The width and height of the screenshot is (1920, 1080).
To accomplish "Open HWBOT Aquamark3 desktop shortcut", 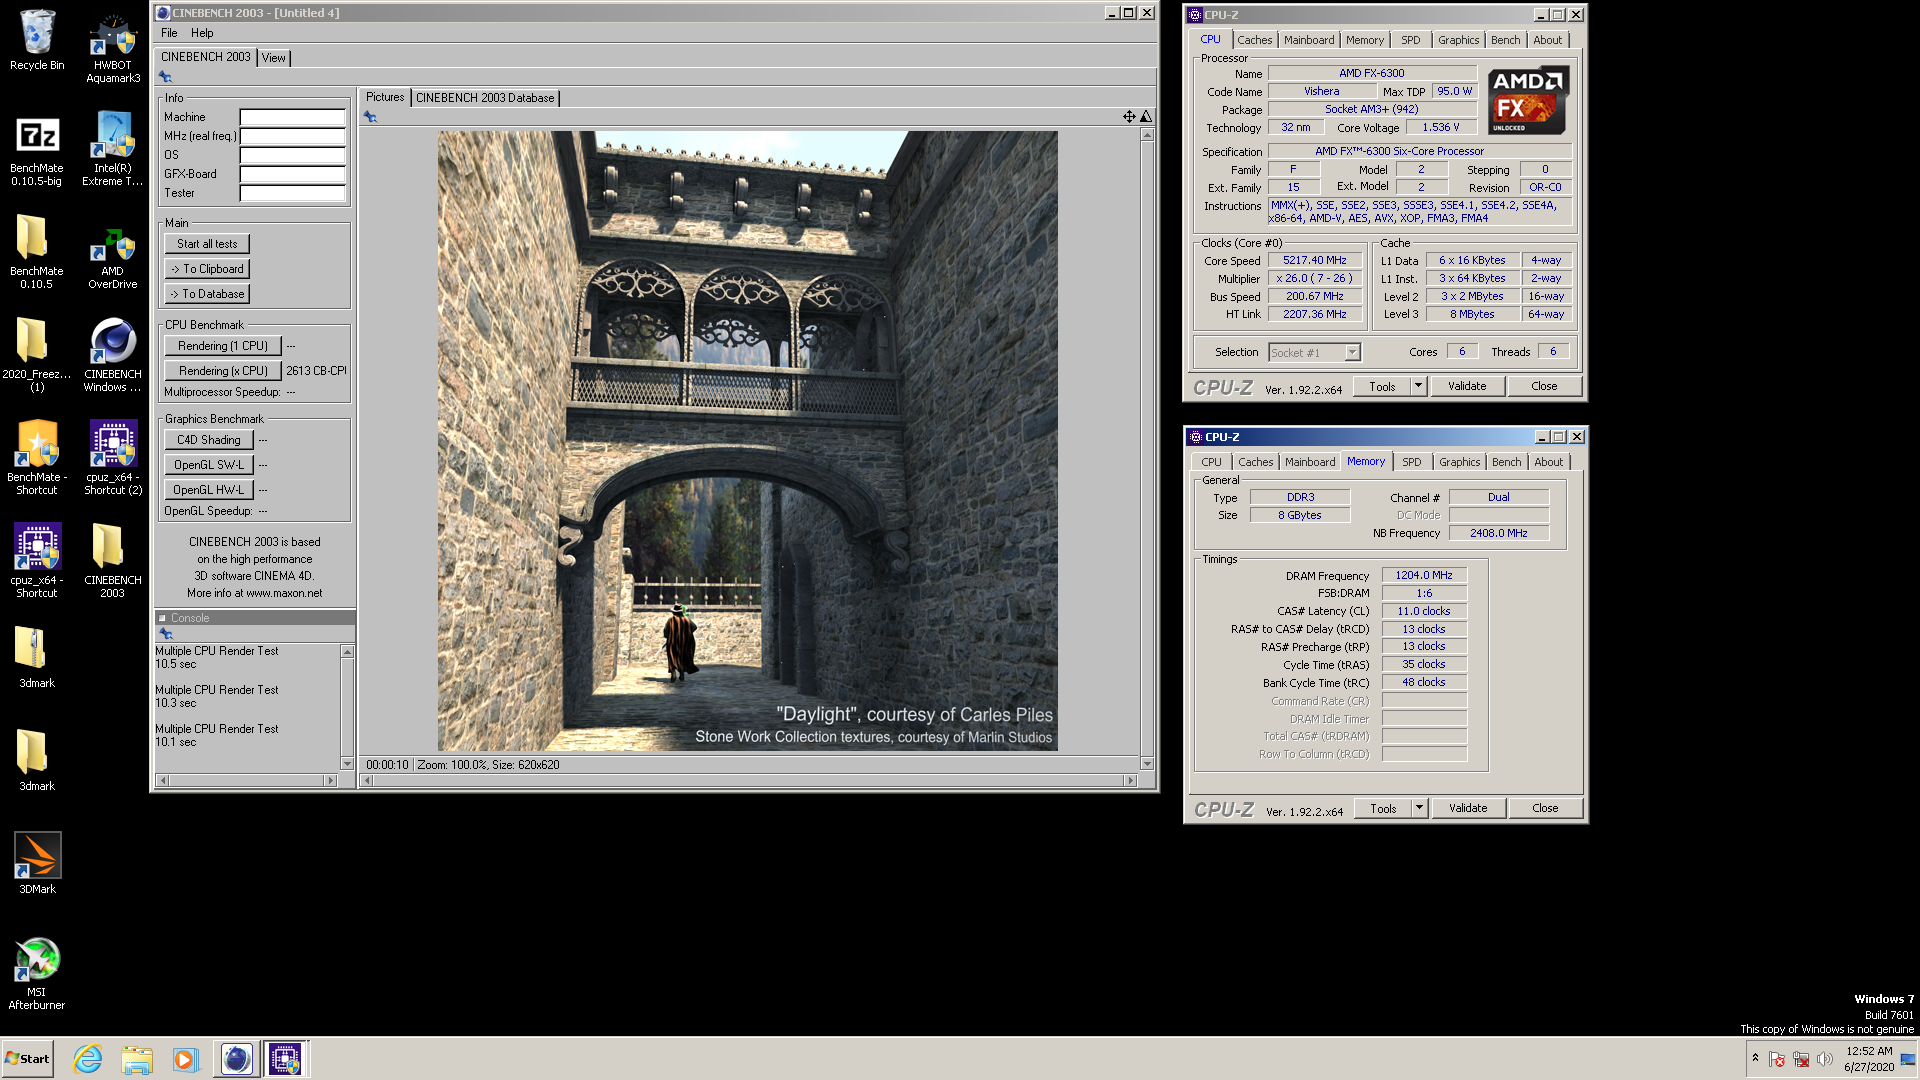I will (x=113, y=46).
